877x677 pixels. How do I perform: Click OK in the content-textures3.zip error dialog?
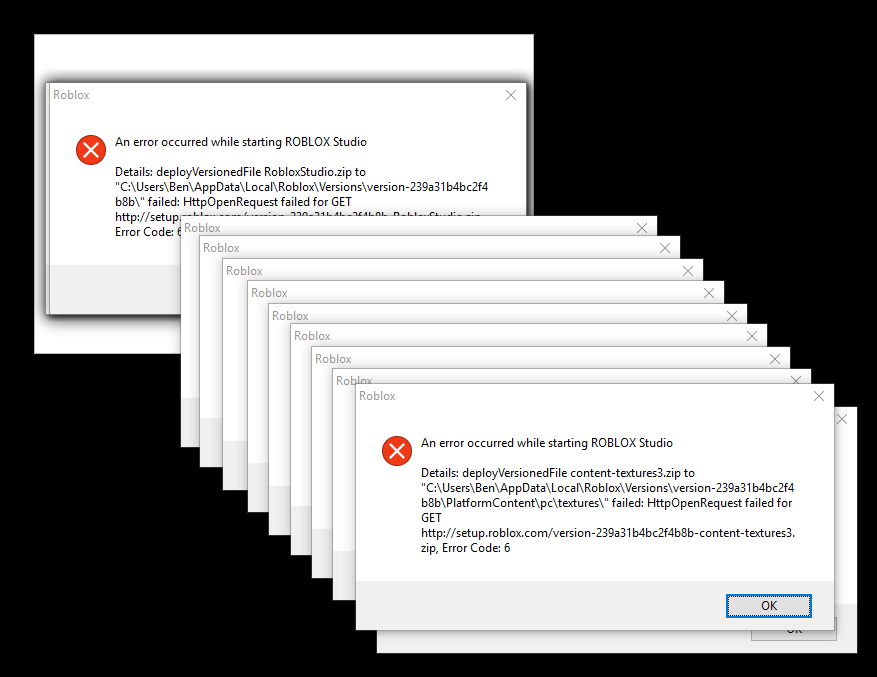coord(768,606)
